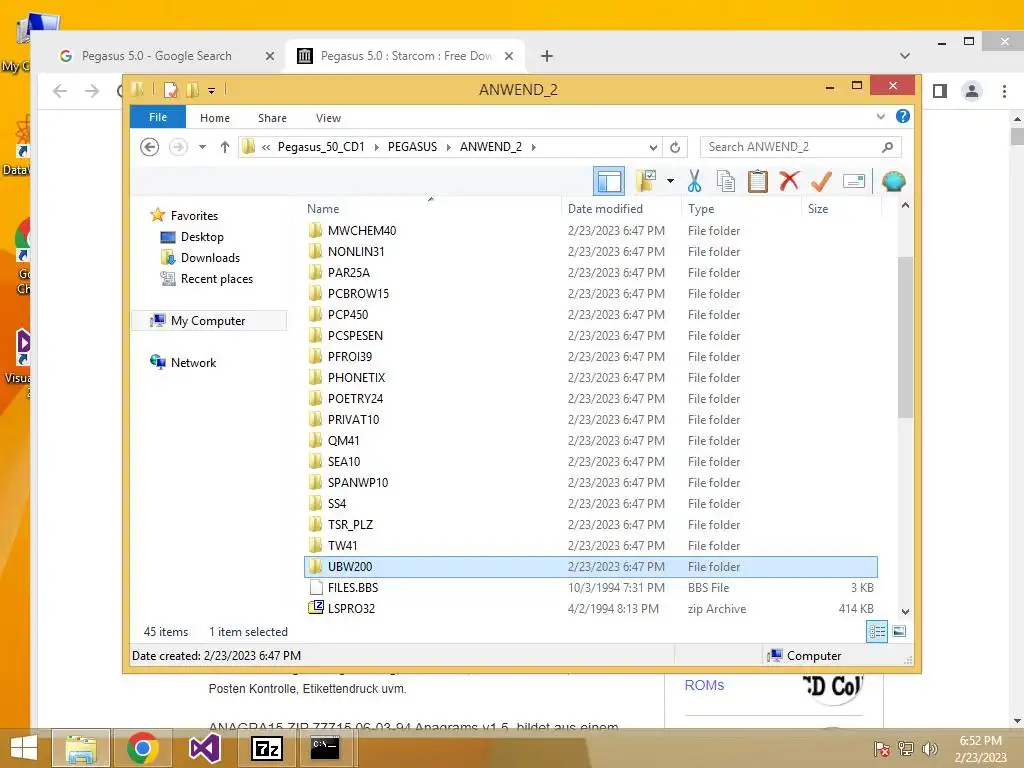Select Network in the navigation pane
The image size is (1024, 768).
[193, 362]
